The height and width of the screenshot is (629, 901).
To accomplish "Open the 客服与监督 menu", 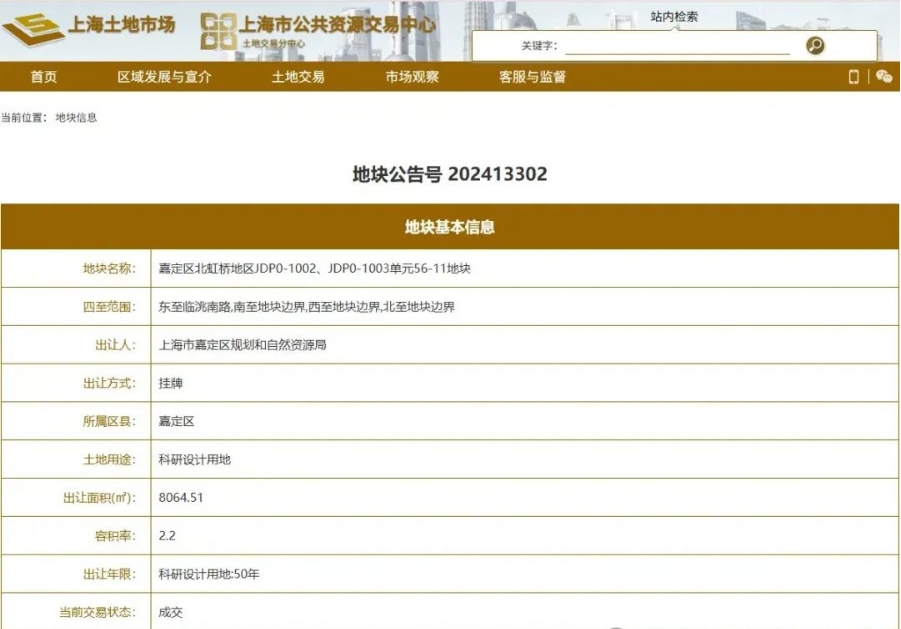I will point(532,77).
